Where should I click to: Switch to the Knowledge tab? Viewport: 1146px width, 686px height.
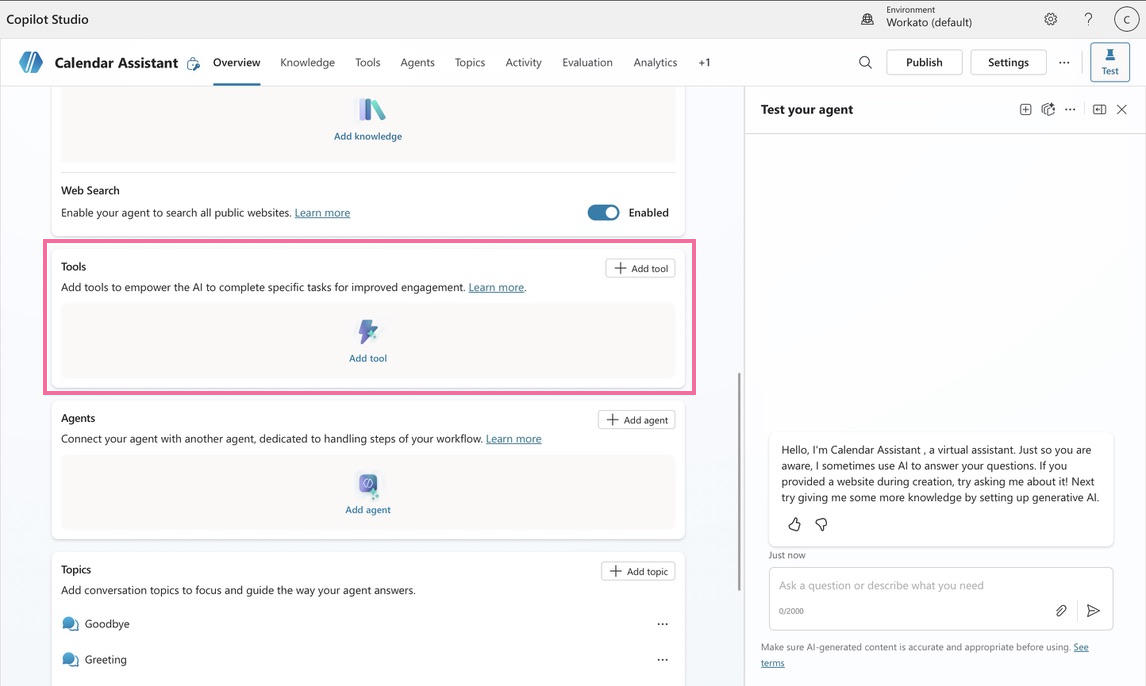pos(307,62)
